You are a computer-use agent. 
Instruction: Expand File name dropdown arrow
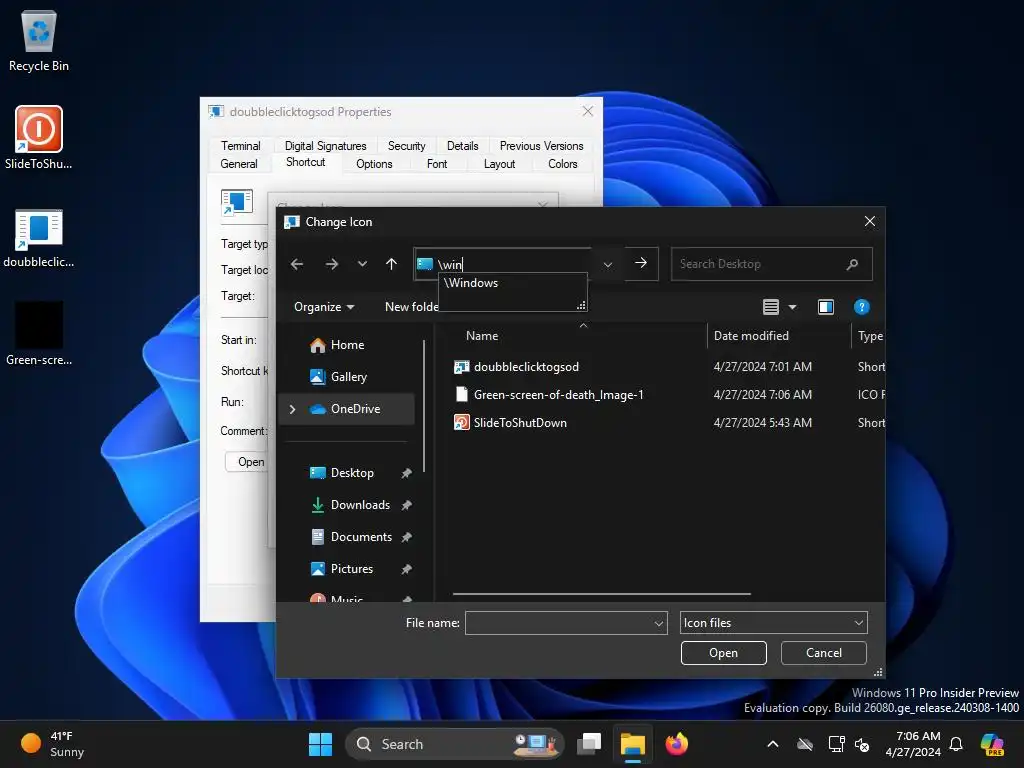tap(658, 624)
